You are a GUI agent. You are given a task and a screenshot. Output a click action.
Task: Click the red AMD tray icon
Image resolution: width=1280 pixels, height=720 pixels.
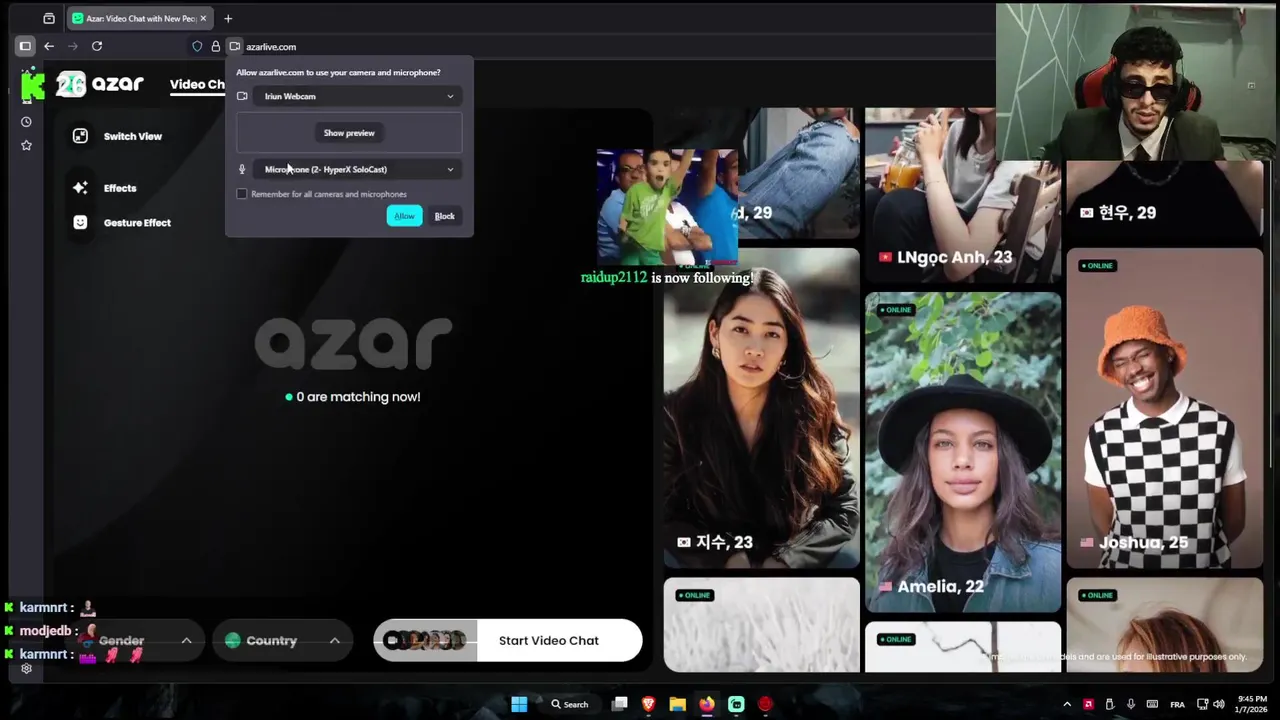[x=1088, y=704]
